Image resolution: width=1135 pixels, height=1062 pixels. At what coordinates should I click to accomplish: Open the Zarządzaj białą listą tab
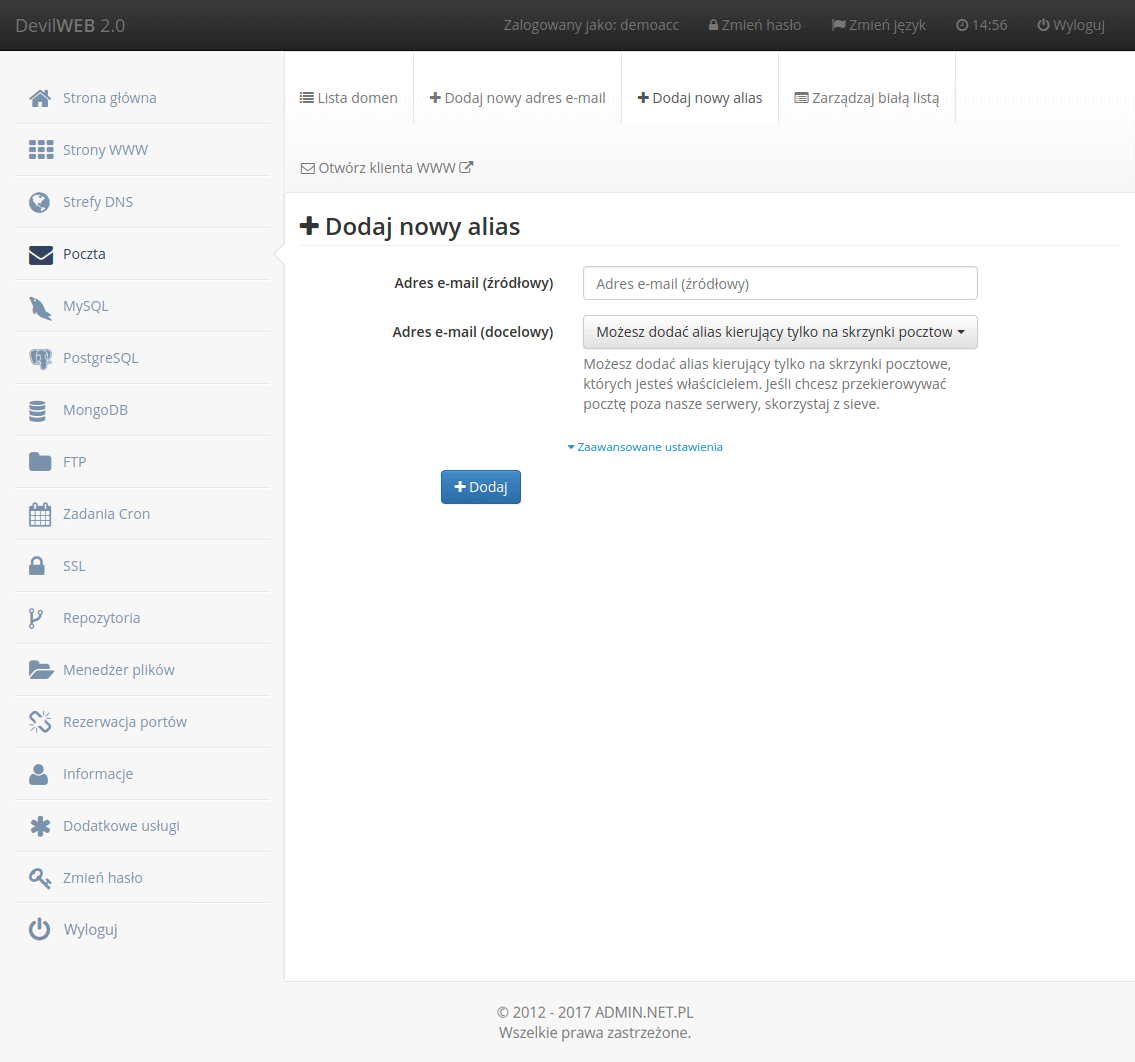pyautogui.click(x=866, y=98)
